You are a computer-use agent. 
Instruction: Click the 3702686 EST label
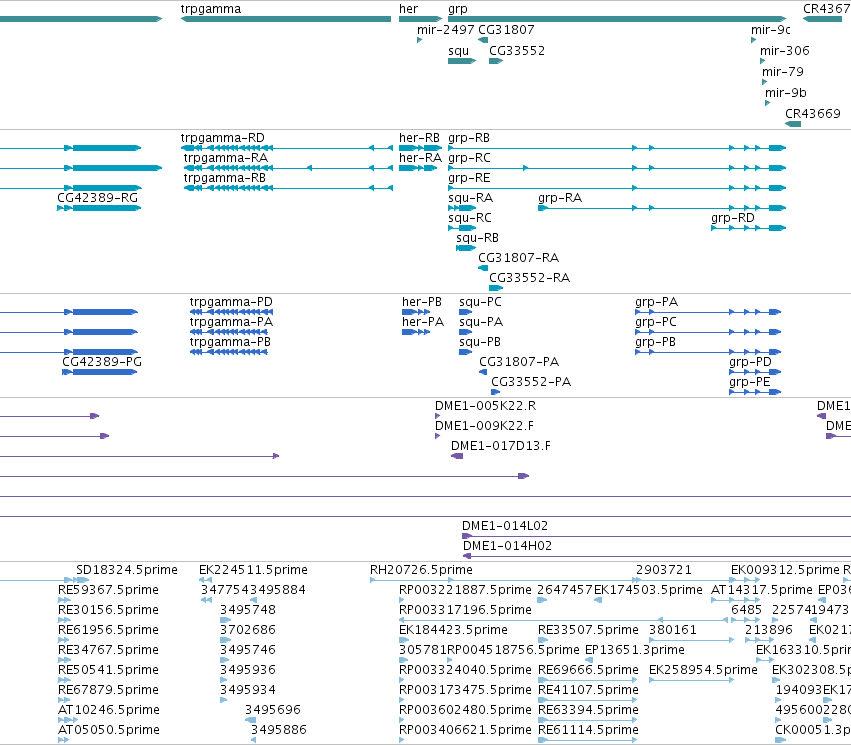247,630
